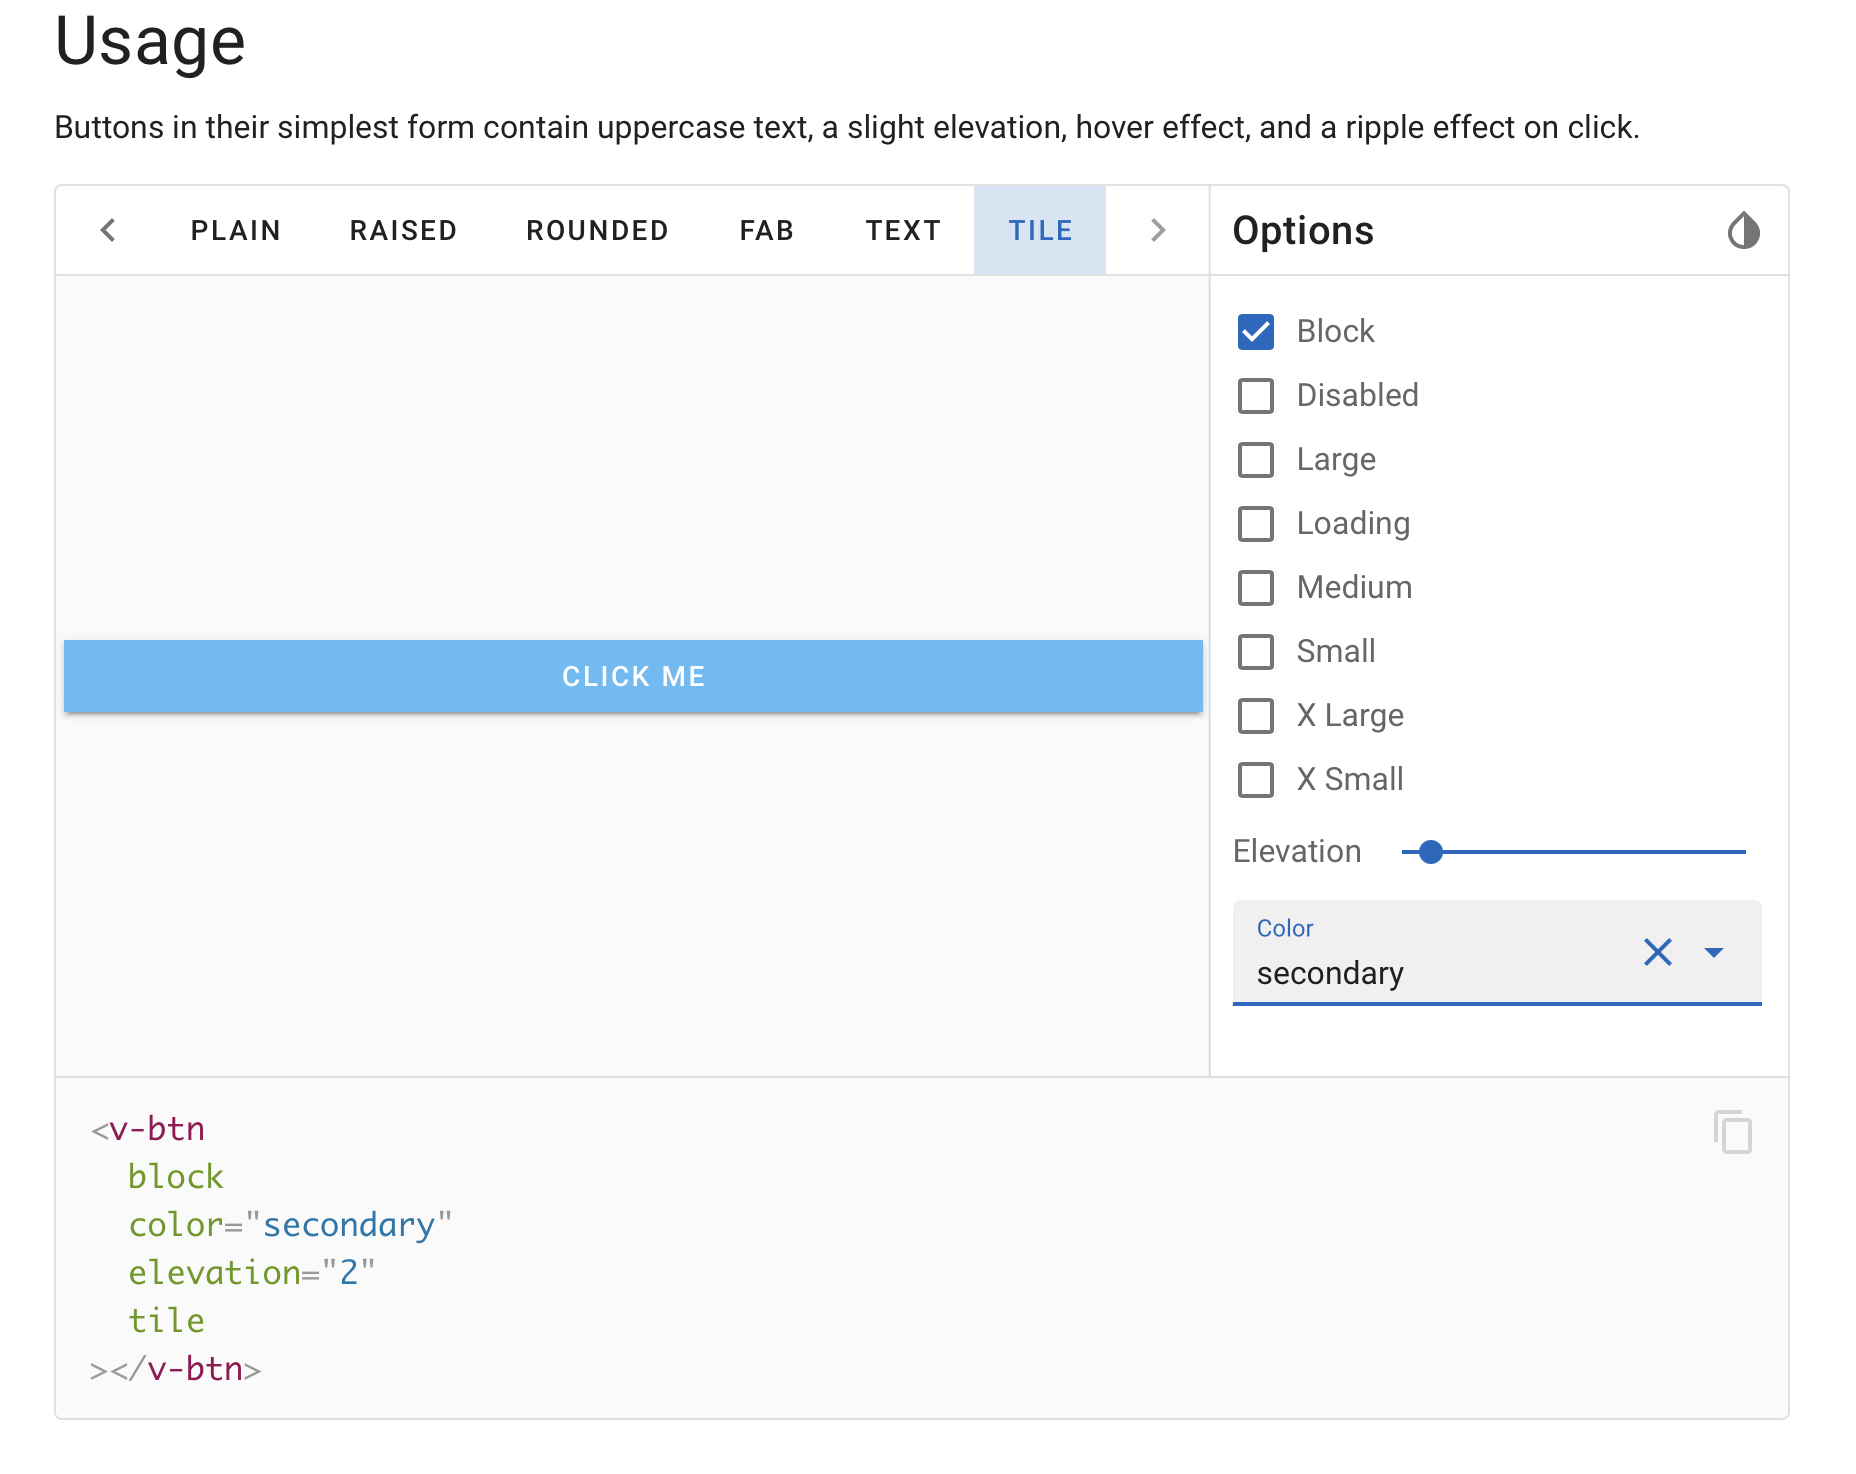Image resolution: width=1856 pixels, height=1474 pixels.
Task: Open the FAB tab
Action: (766, 231)
